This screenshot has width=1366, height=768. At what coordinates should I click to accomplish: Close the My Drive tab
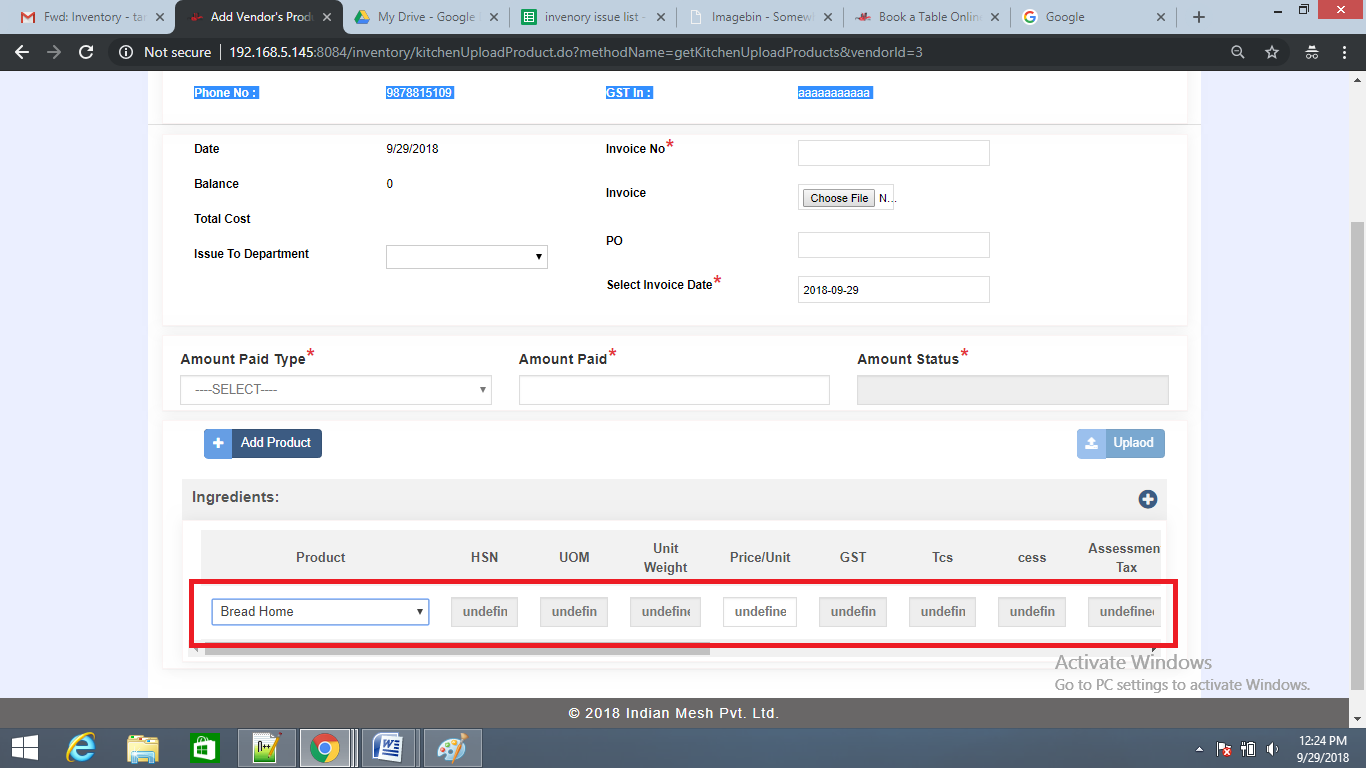pyautogui.click(x=492, y=17)
